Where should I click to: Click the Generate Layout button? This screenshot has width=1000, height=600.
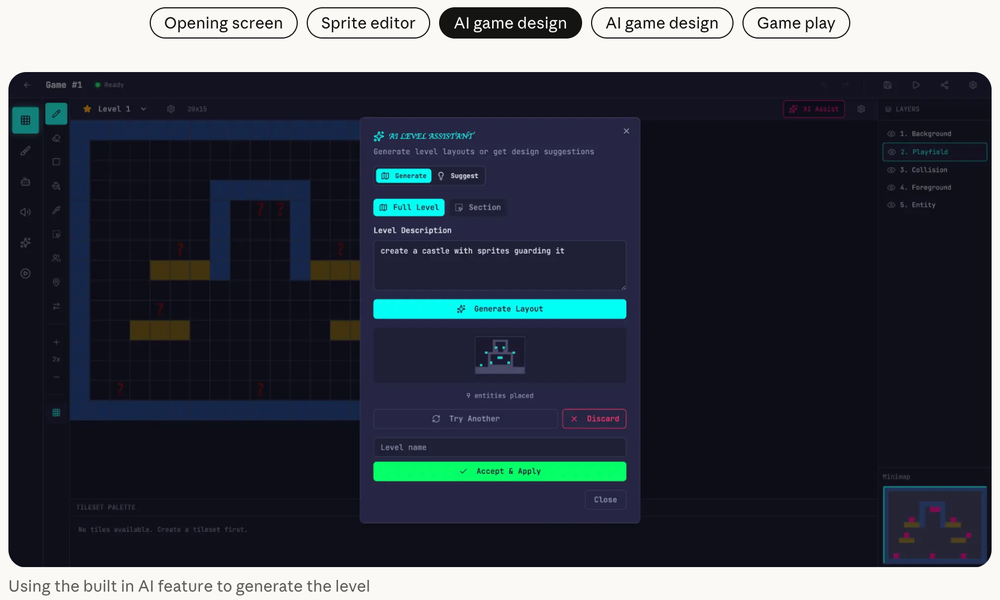click(500, 309)
